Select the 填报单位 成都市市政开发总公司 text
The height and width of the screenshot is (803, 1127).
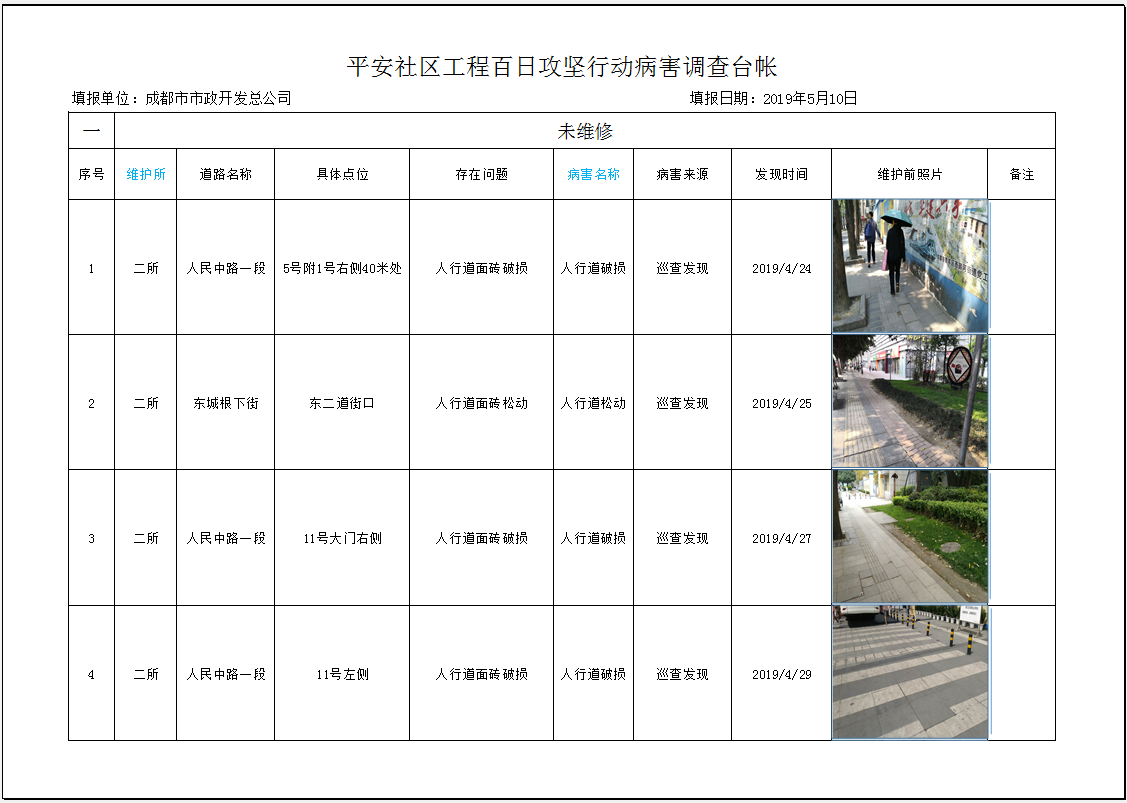point(181,98)
